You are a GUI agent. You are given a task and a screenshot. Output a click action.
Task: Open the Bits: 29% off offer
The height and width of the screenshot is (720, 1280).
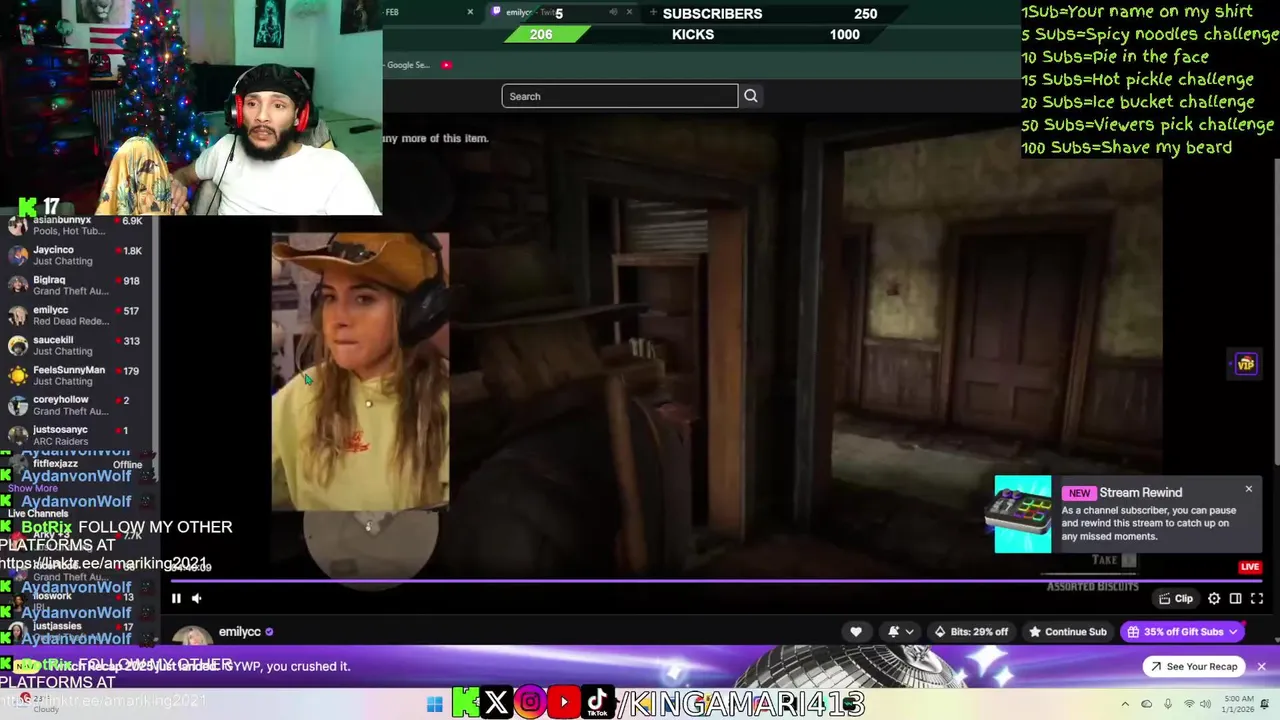pos(971,632)
